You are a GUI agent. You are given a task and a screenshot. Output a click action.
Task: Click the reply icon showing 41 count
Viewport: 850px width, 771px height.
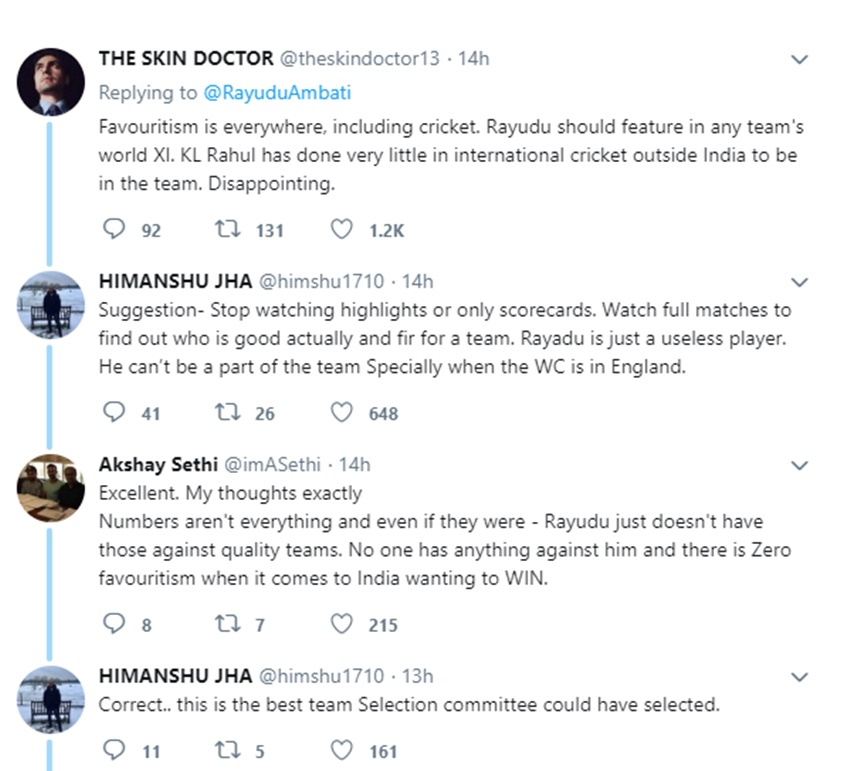coord(115,412)
